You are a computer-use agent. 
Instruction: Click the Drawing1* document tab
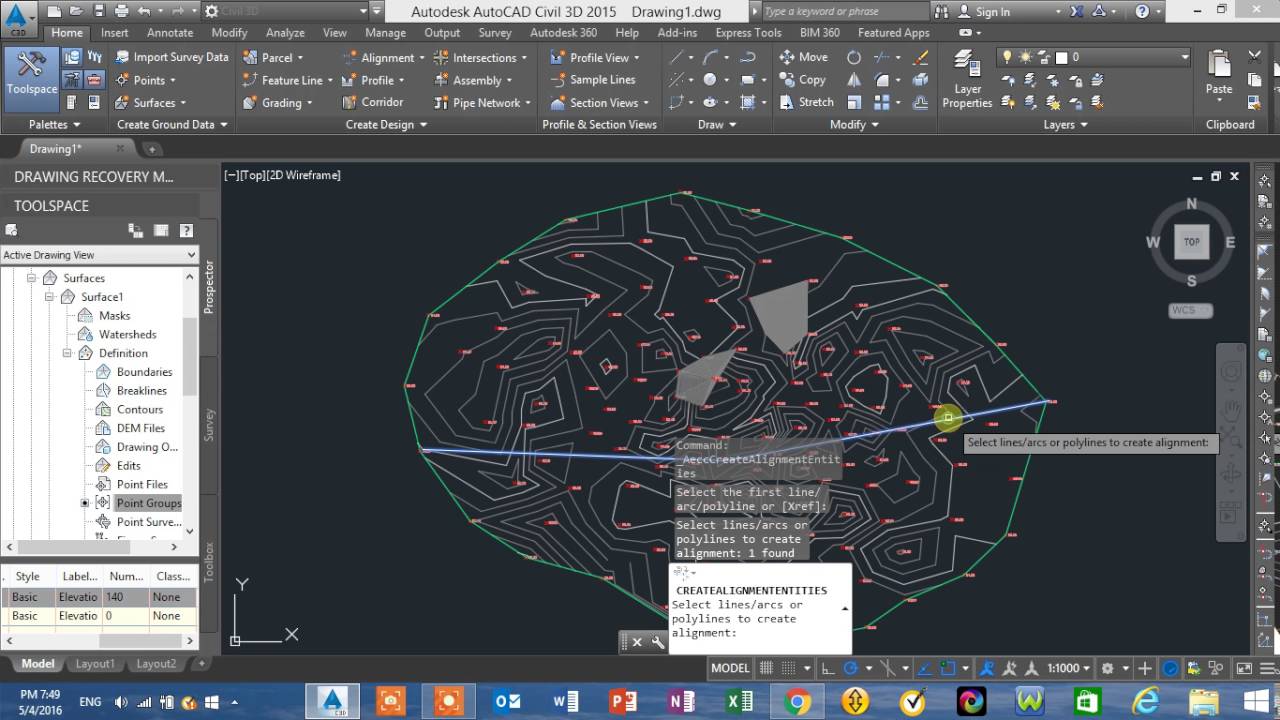pos(56,148)
